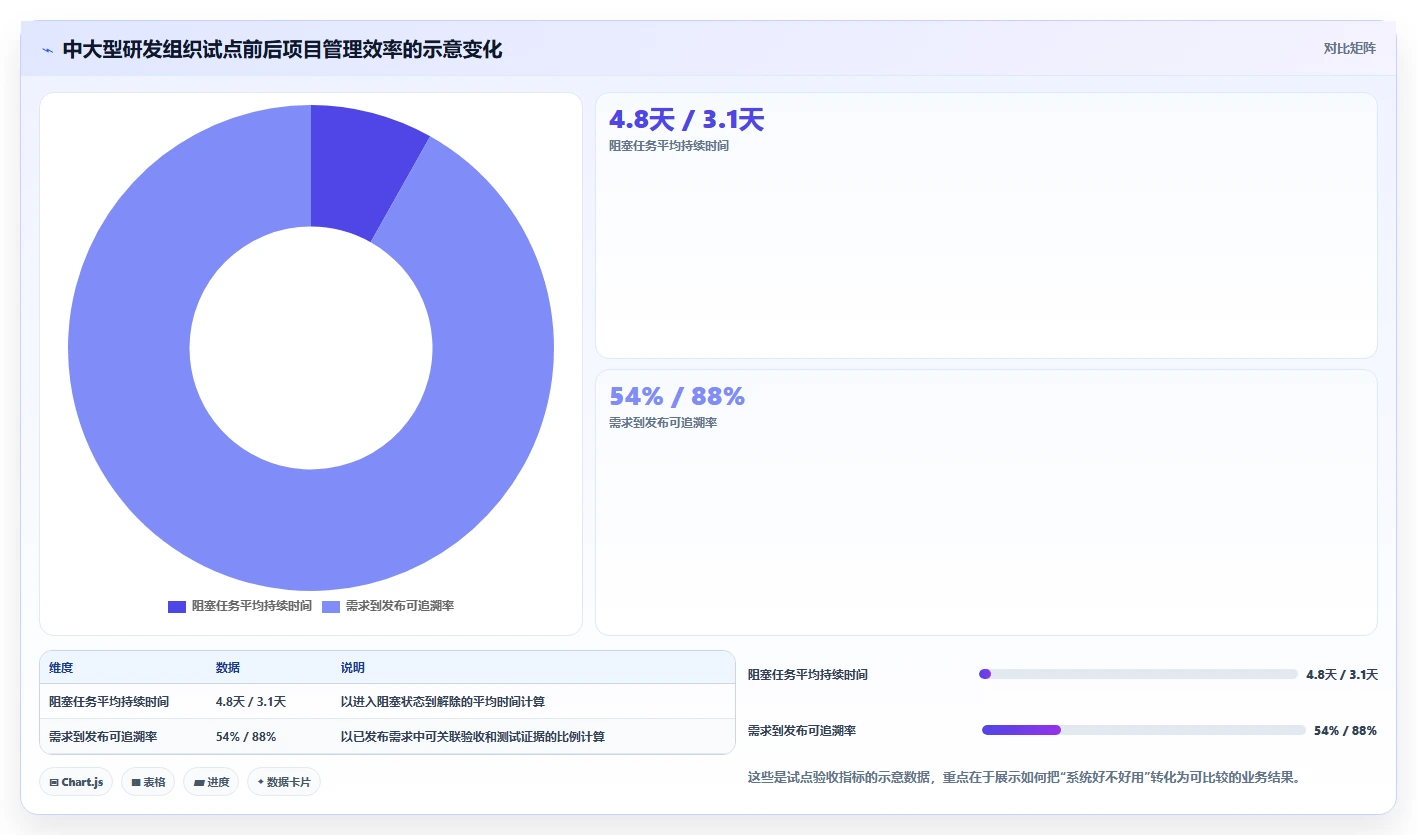
Task: Click the 54% / 88% card heading
Action: tap(677, 396)
